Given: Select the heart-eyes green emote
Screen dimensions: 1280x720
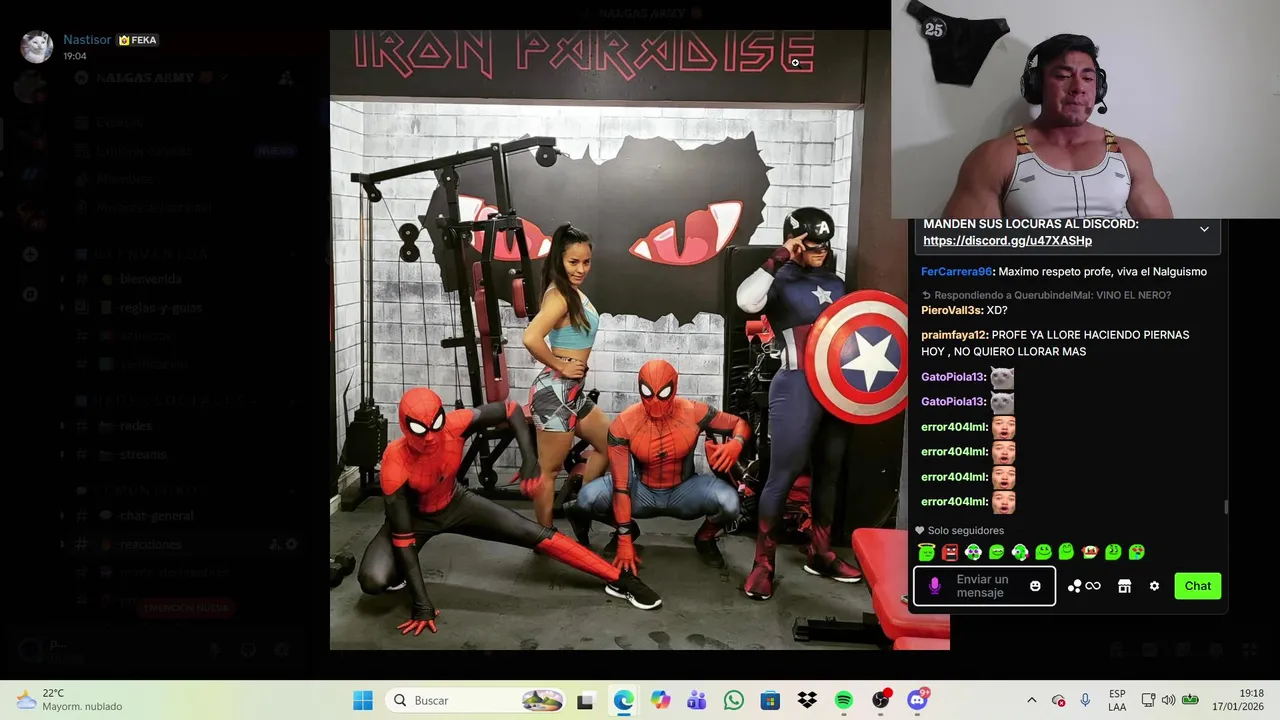Looking at the screenshot, I should click(1136, 552).
